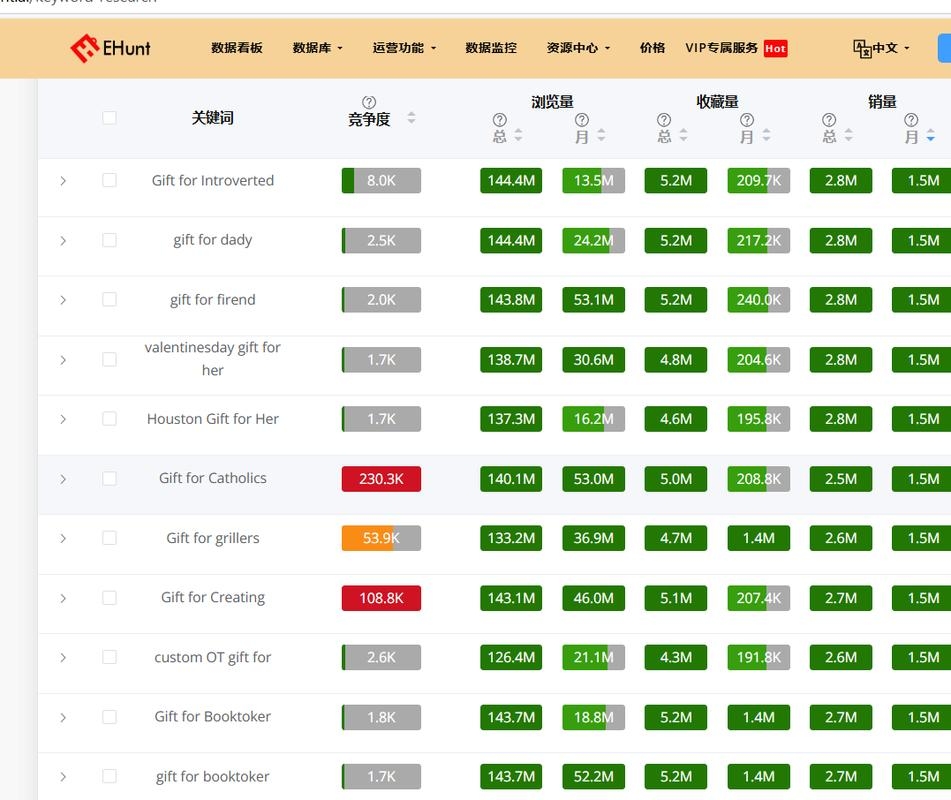Click the Hot badge beside VIP专属服务
Screen dimensions: 951x800
[775, 47]
